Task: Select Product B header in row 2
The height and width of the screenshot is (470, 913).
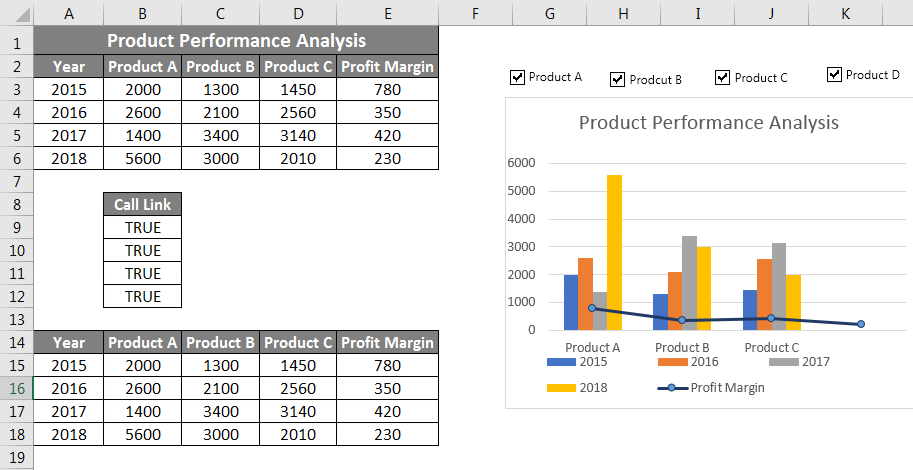Action: (x=221, y=66)
